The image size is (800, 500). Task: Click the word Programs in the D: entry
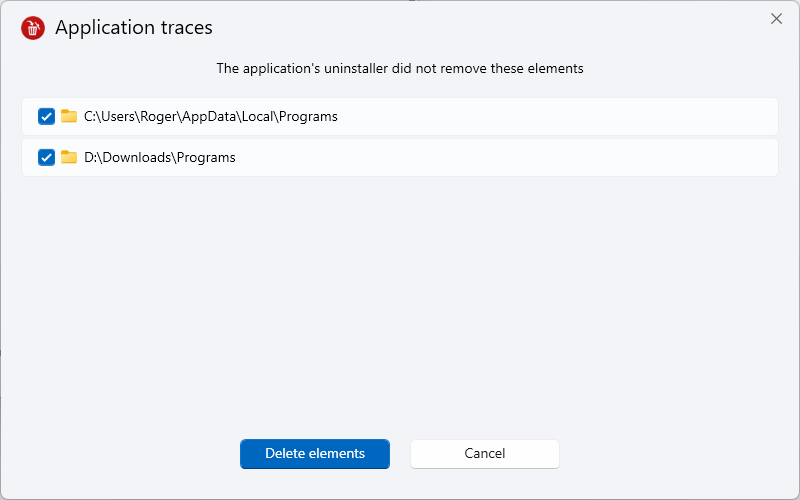(206, 157)
